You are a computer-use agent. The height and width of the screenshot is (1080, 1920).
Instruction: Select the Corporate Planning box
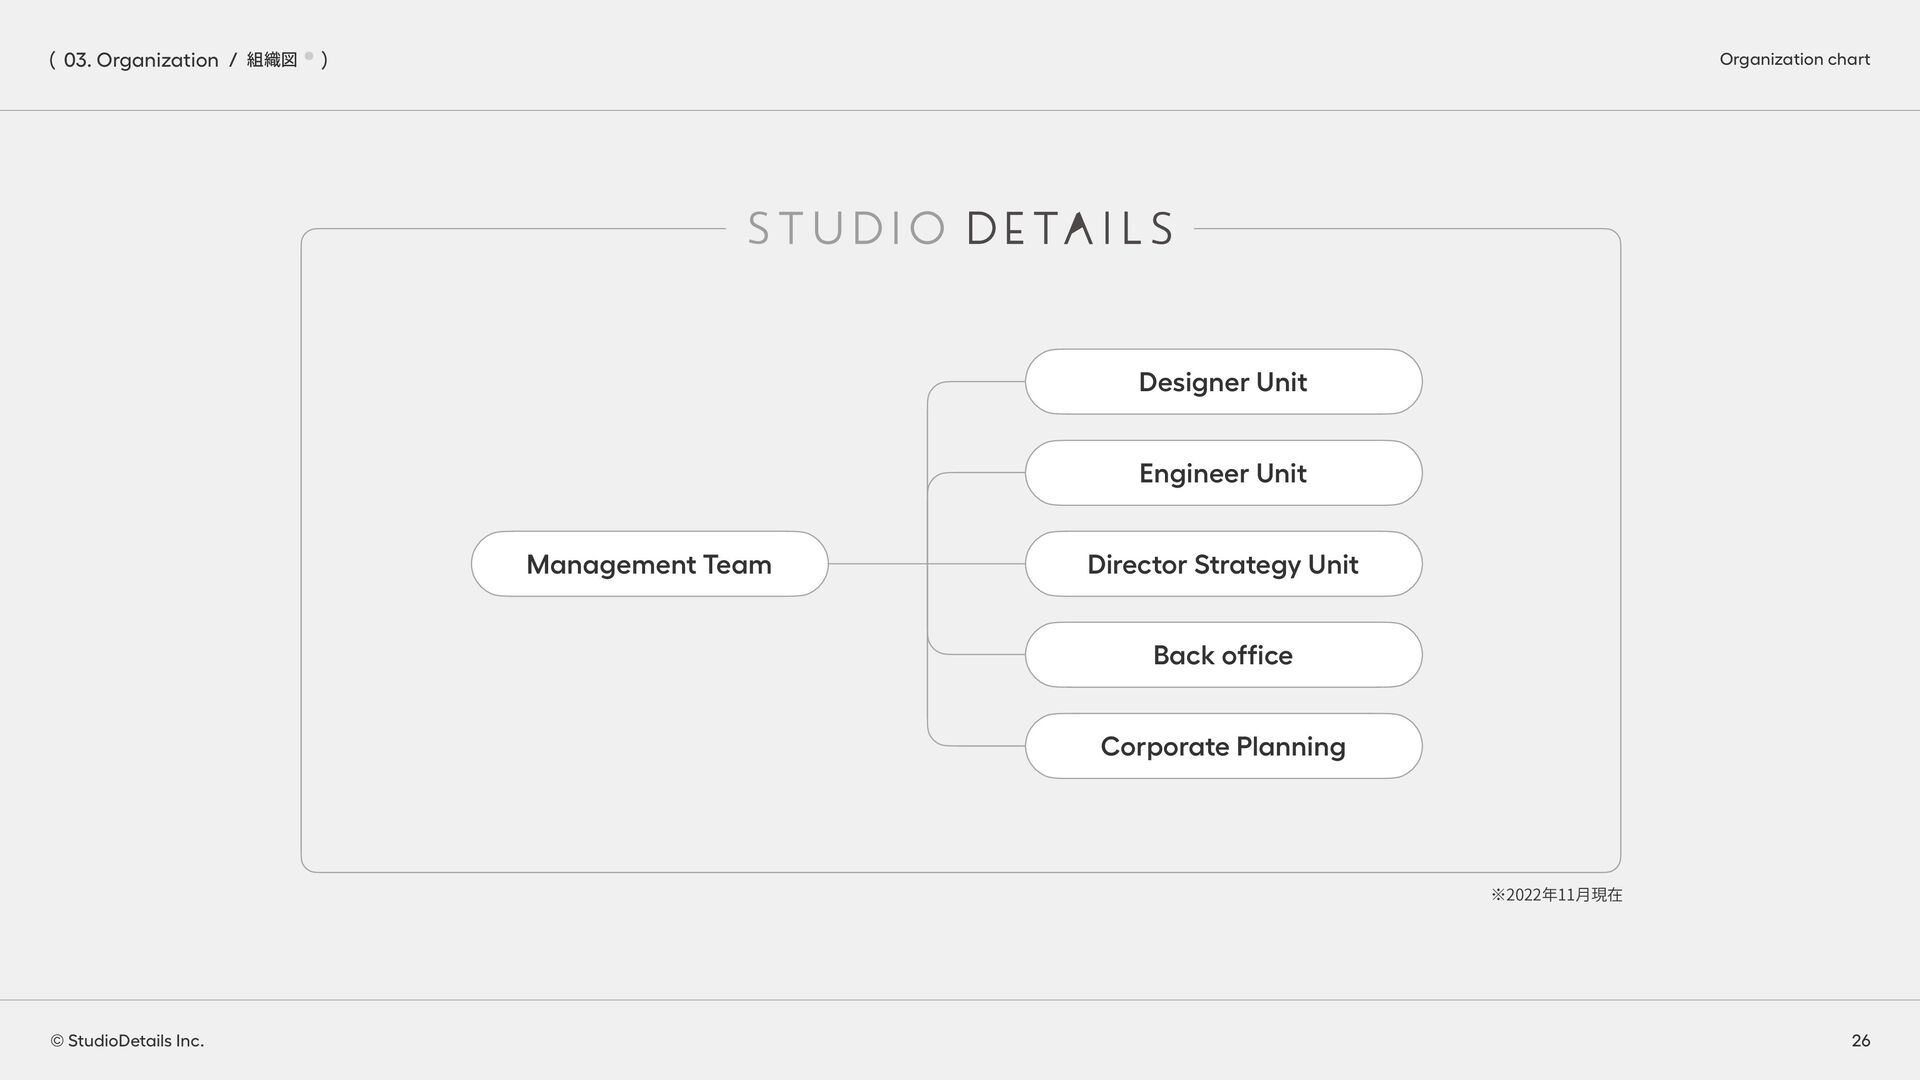1222,746
